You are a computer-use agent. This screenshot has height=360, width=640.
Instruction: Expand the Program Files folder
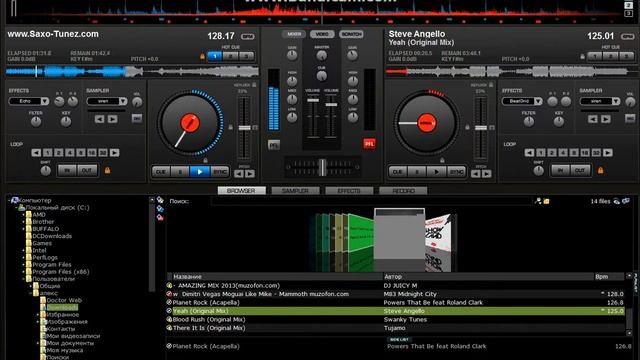click(x=23, y=264)
